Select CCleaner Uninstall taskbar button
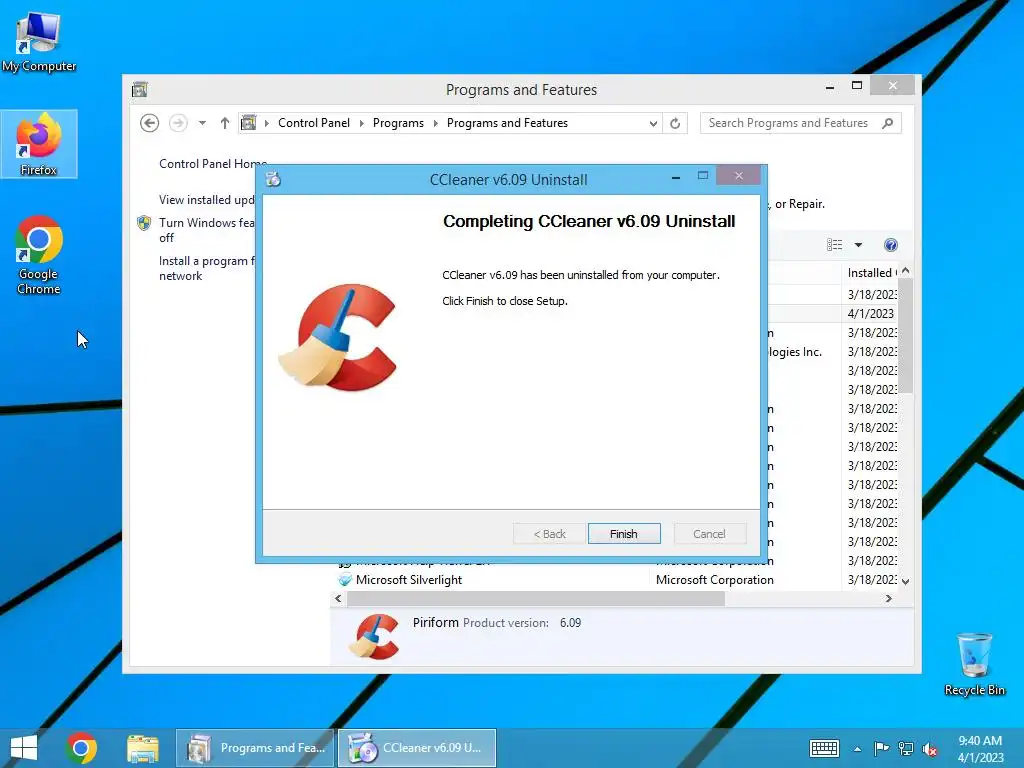1024x768 pixels. coord(417,748)
